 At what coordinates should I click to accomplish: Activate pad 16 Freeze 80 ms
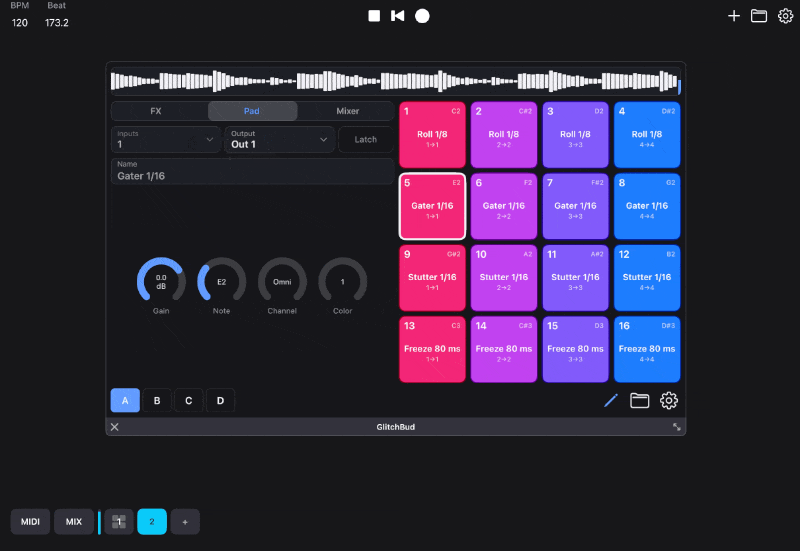click(647, 349)
